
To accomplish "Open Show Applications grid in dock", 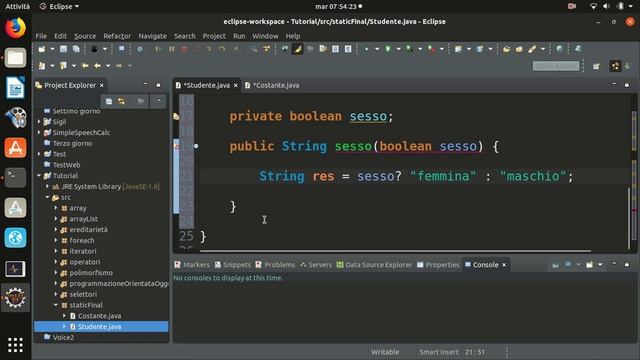I will pyautogui.click(x=16, y=345).
